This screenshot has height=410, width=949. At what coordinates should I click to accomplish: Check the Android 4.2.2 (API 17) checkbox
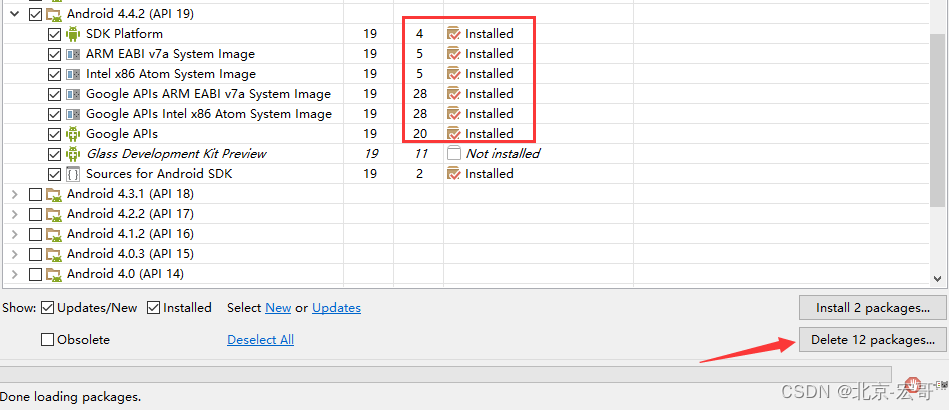(x=35, y=214)
